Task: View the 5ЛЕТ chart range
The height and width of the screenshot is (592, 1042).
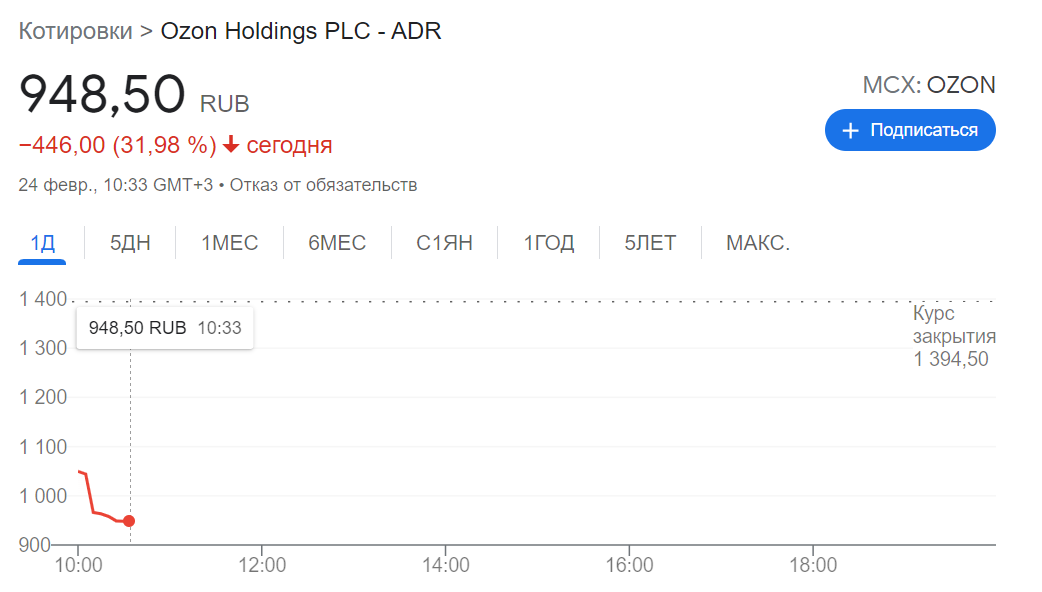Action: point(650,243)
